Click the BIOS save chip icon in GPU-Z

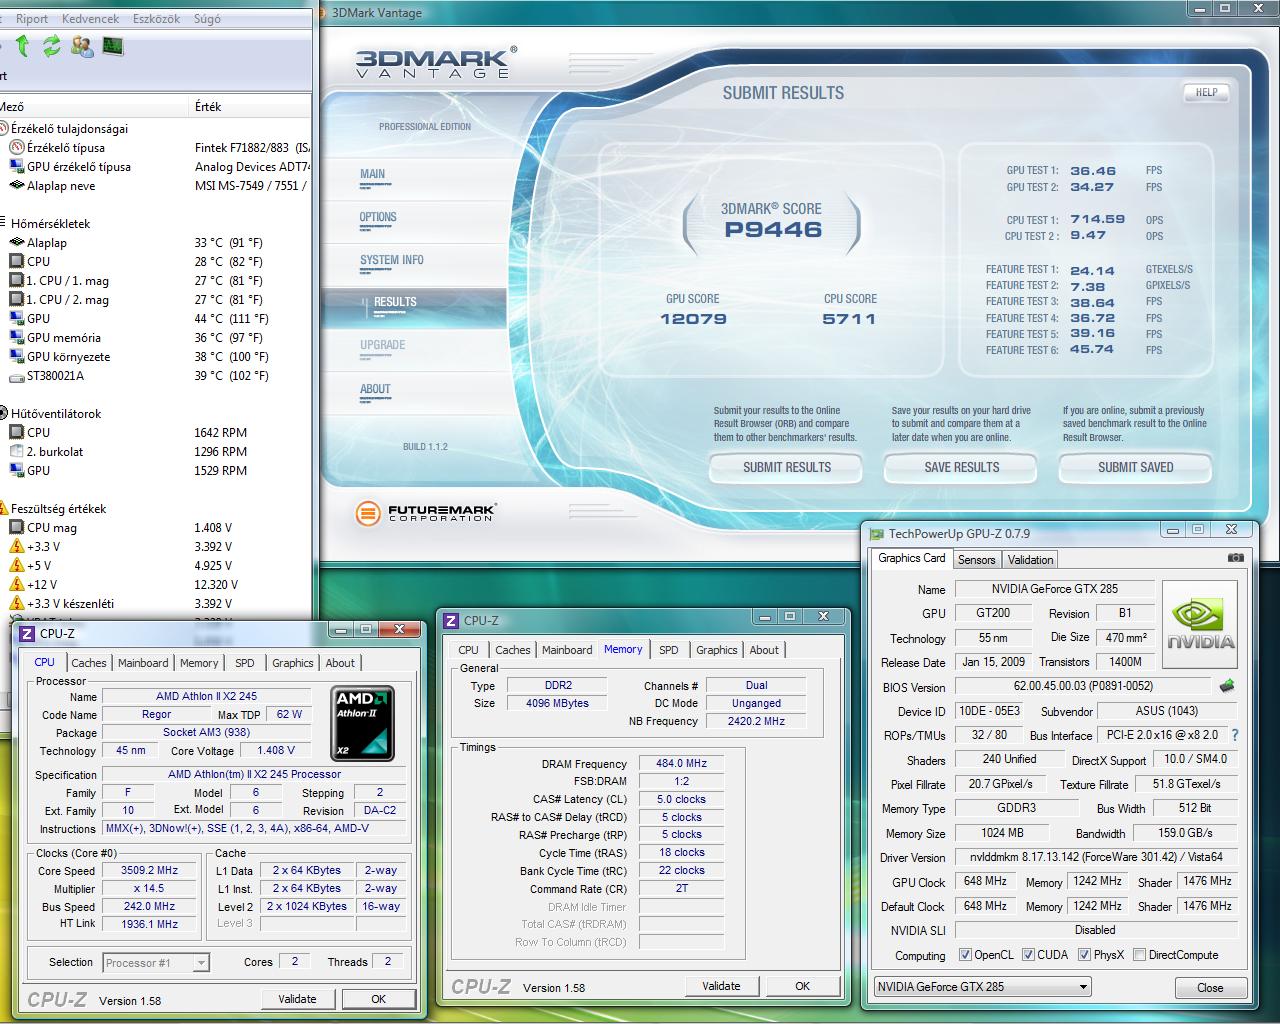1227,687
